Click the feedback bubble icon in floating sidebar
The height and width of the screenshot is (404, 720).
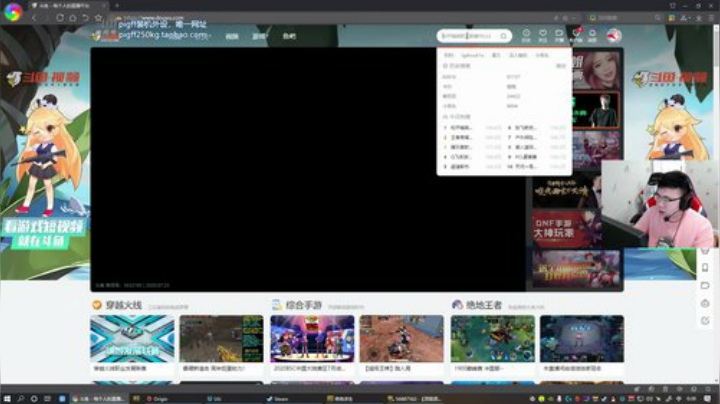(x=705, y=286)
